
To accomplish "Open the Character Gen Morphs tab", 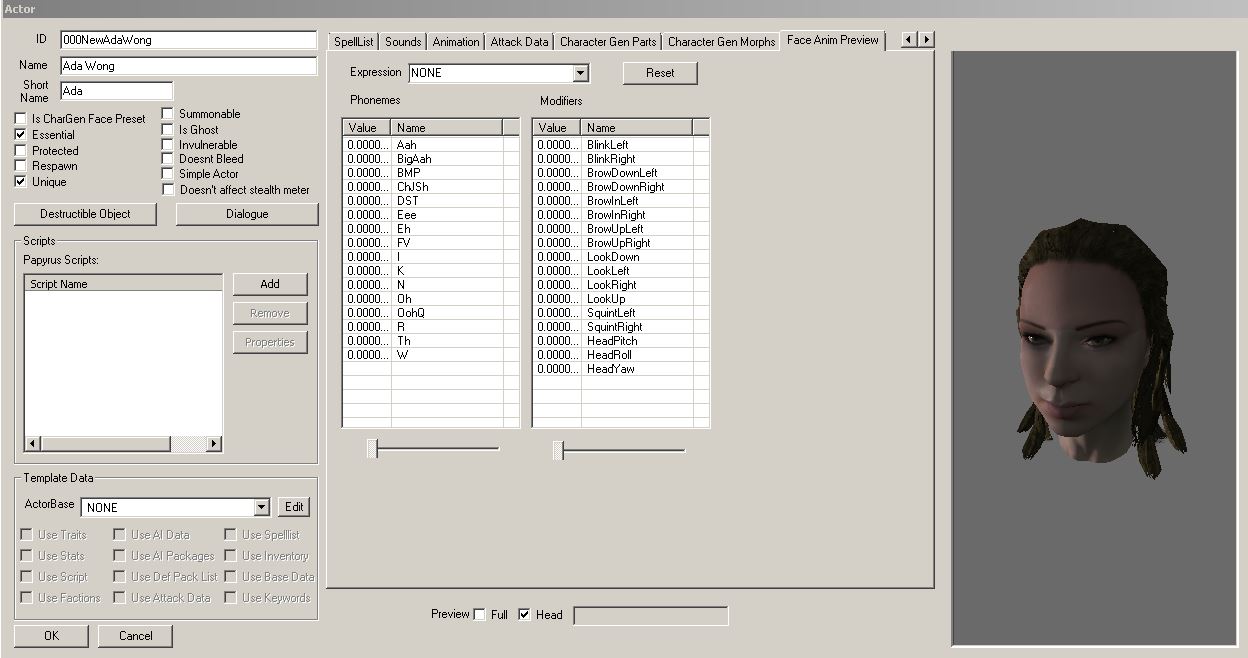I will tap(721, 42).
